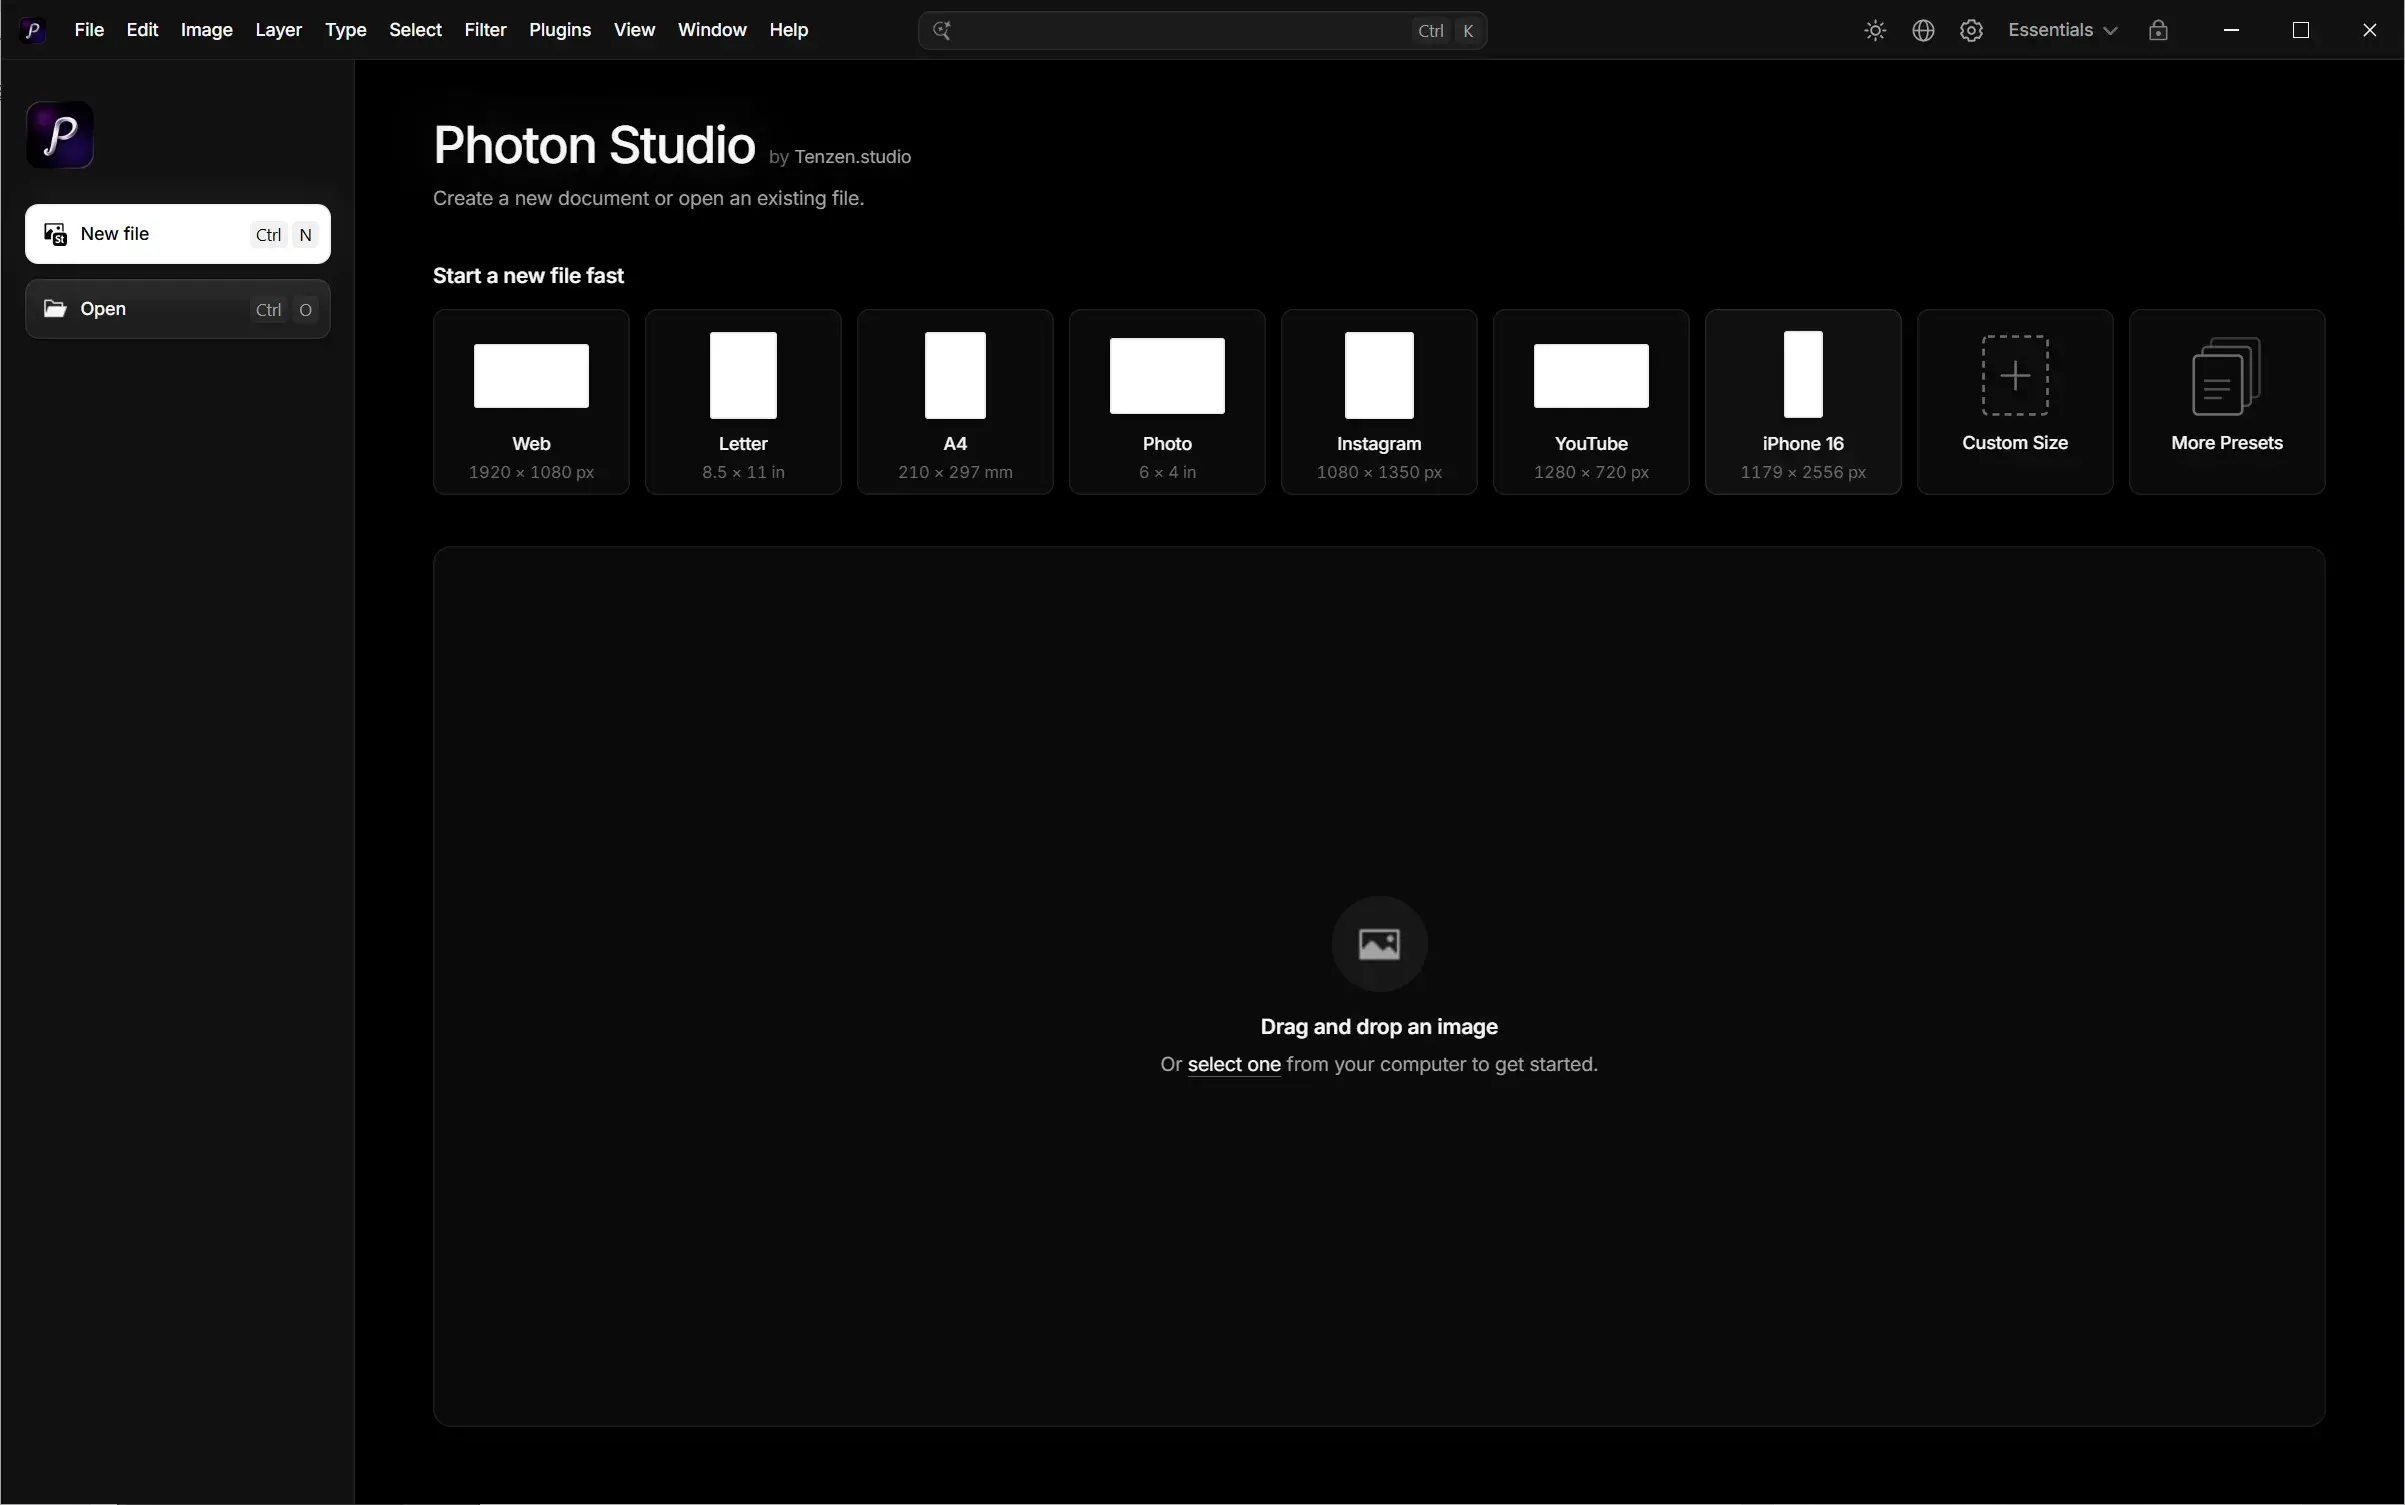
Task: Open More Presets
Action: [2227, 402]
